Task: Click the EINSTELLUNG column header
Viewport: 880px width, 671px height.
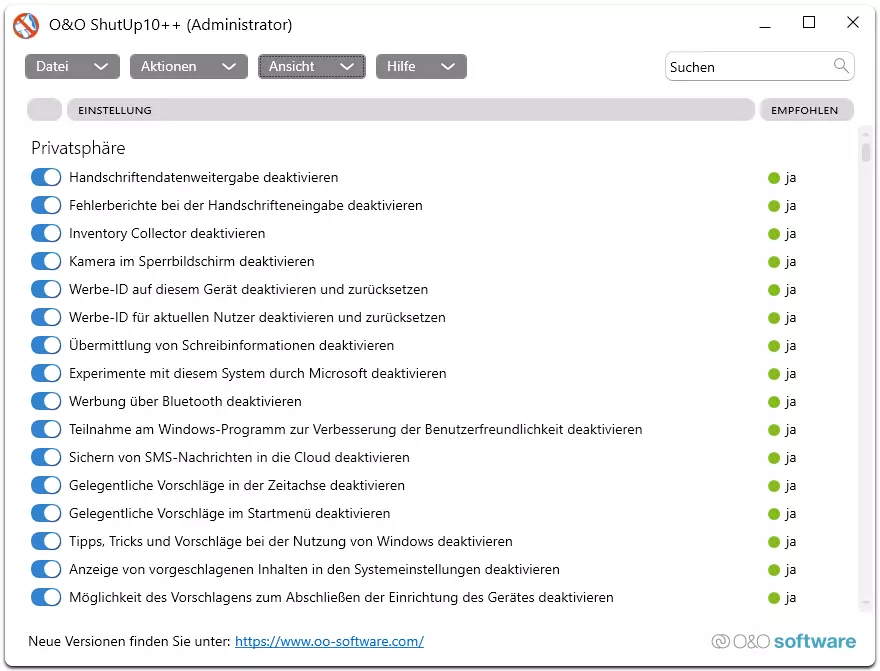Action: (411, 110)
